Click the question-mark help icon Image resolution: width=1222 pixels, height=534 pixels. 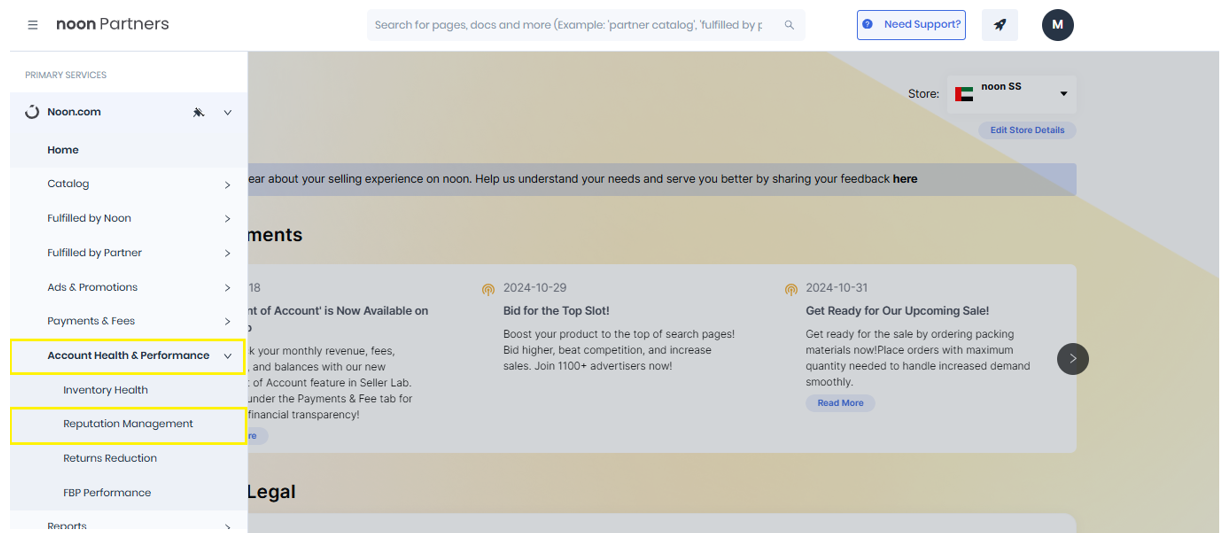(x=867, y=25)
